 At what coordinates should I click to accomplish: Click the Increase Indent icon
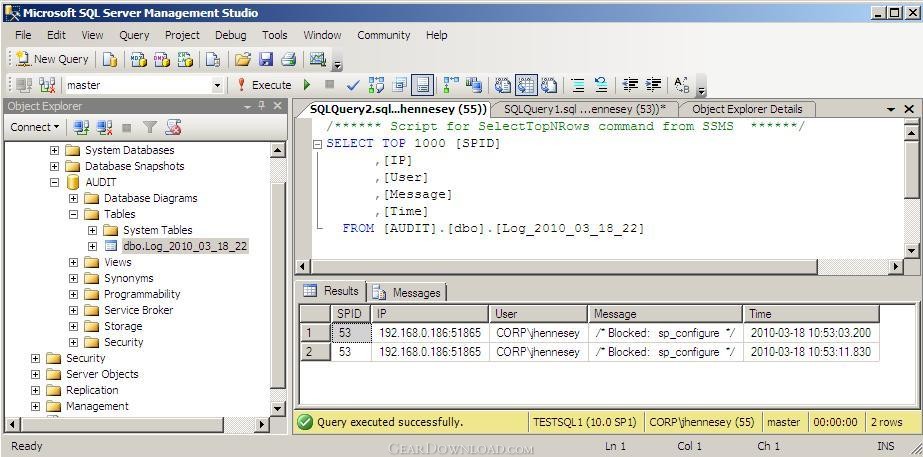point(653,85)
